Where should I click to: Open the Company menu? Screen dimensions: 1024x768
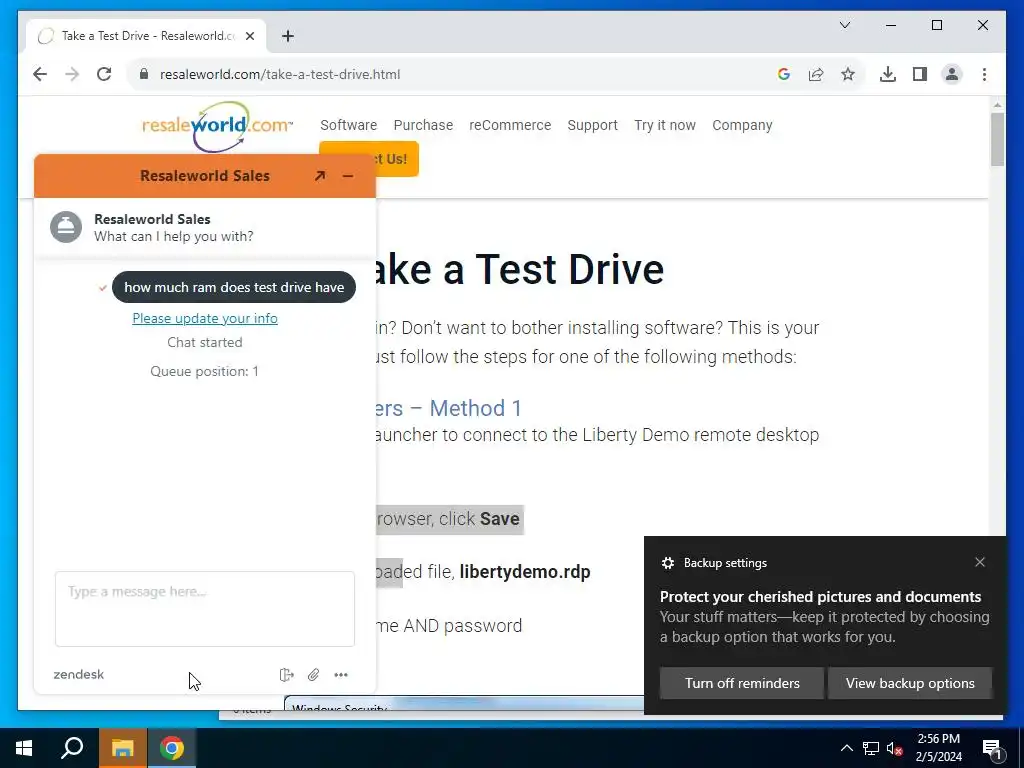(742, 125)
